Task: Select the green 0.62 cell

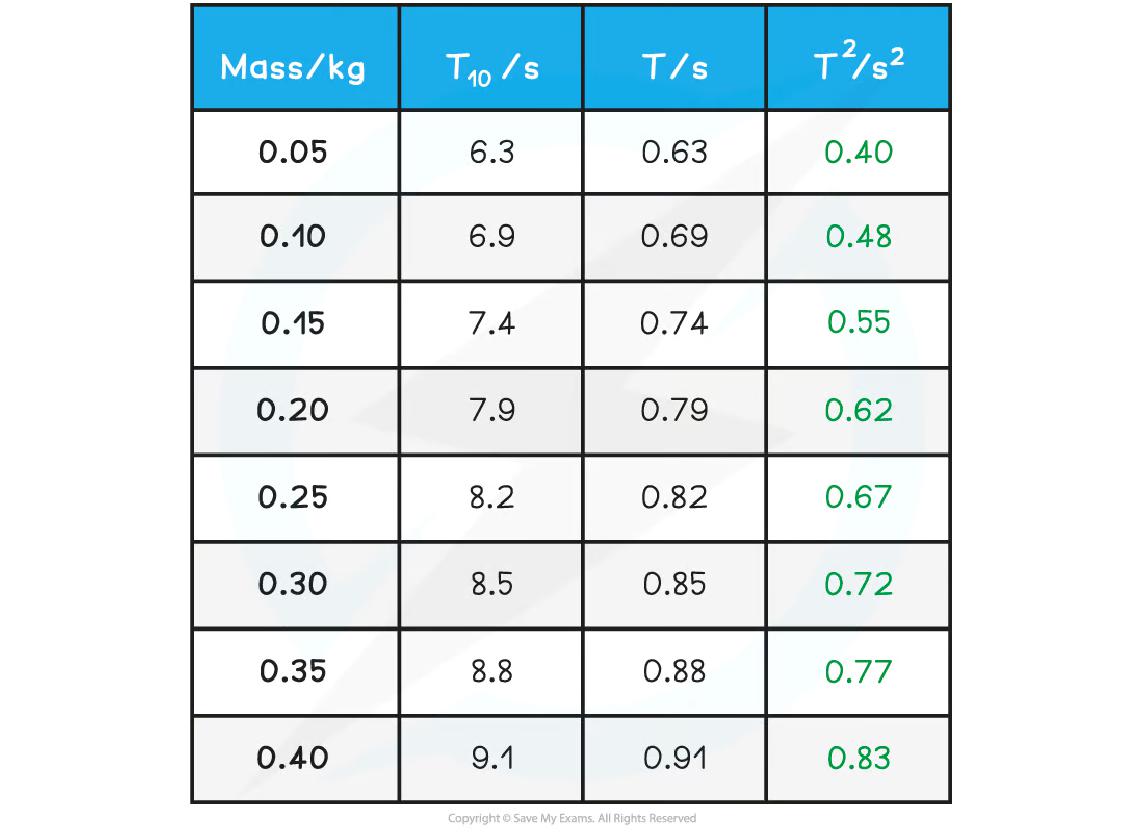Action: pyautogui.click(x=859, y=410)
